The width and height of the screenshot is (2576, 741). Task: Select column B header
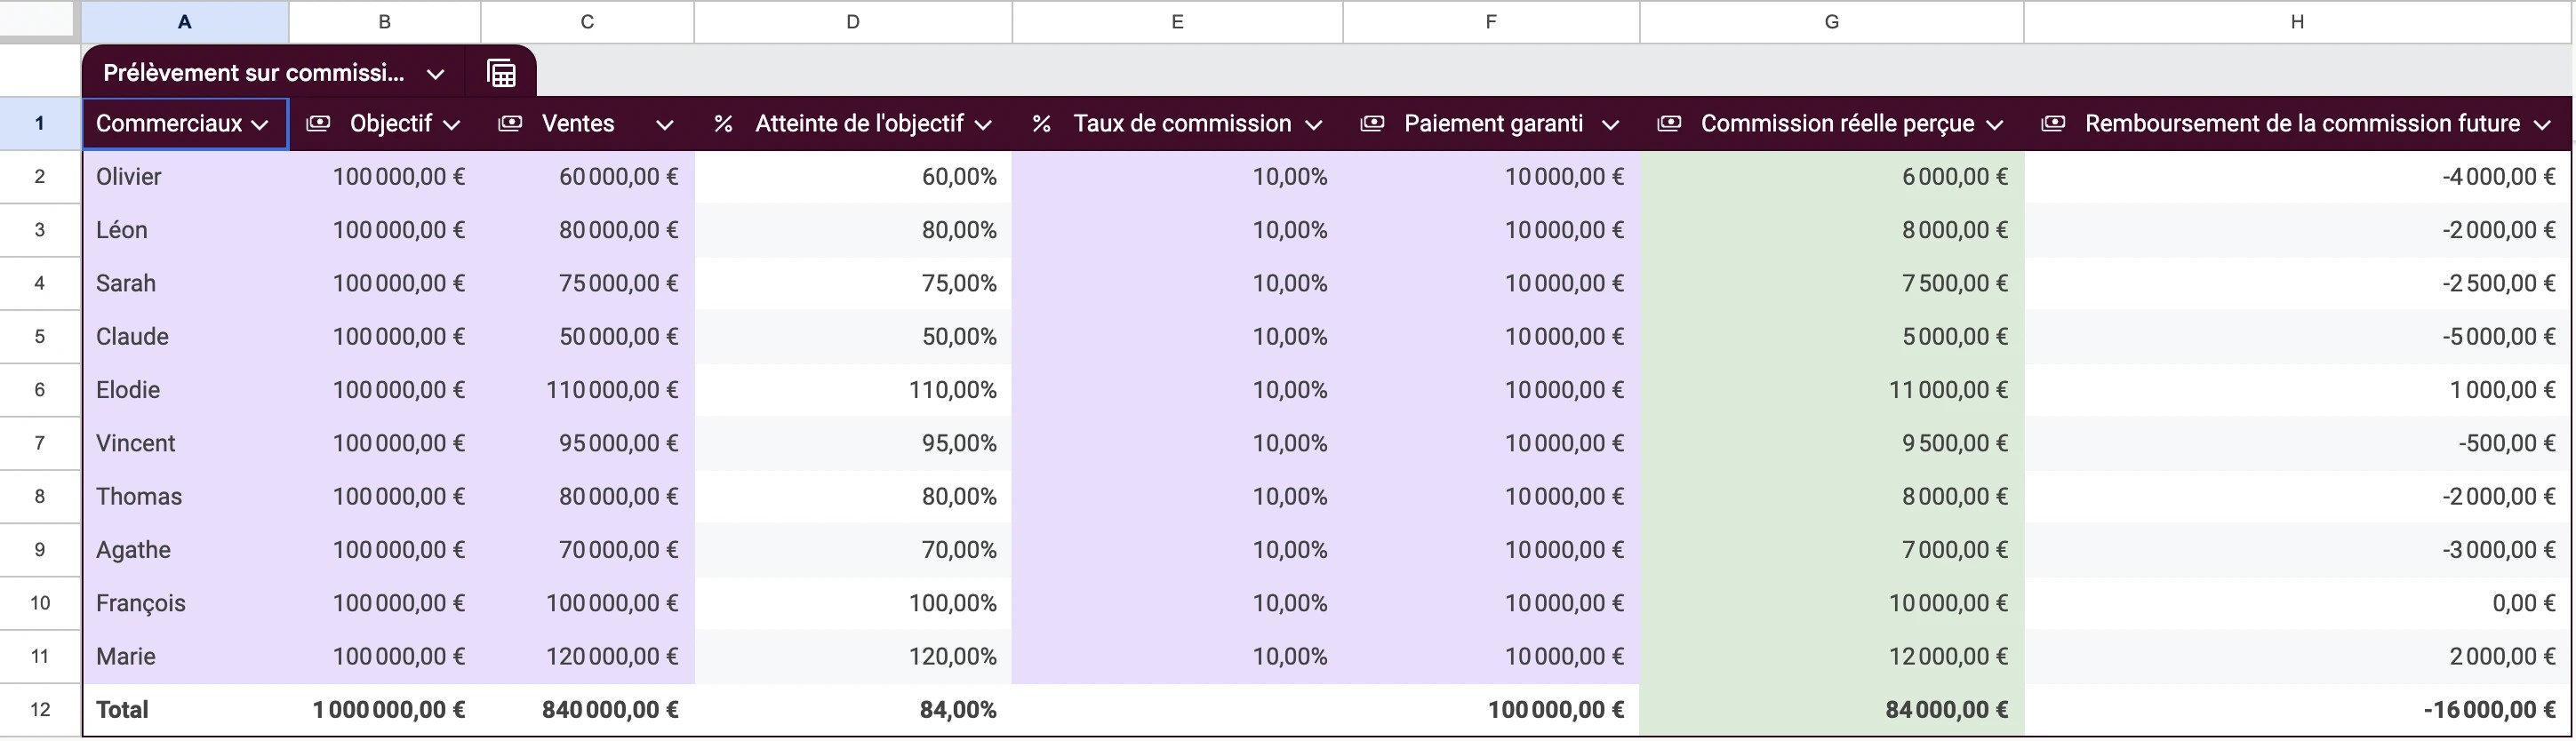(x=385, y=22)
